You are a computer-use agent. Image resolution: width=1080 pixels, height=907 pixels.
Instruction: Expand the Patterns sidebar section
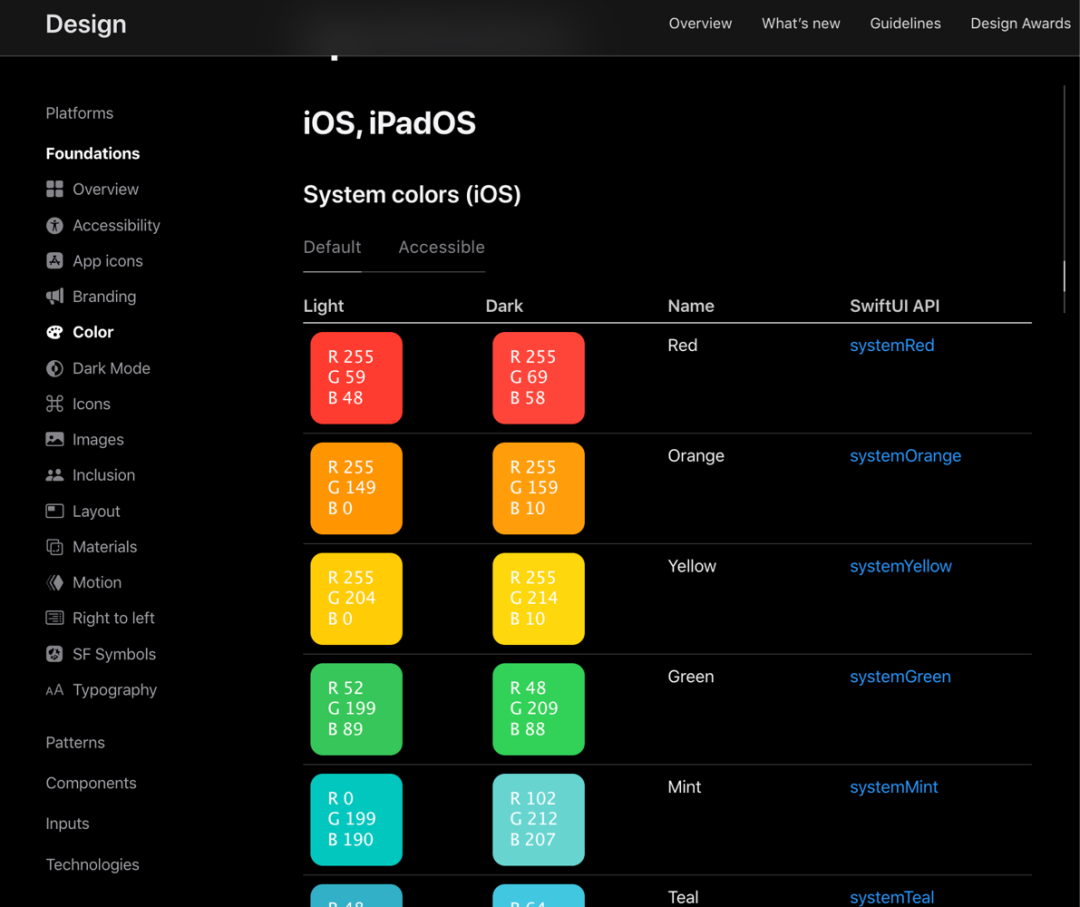pyautogui.click(x=75, y=742)
